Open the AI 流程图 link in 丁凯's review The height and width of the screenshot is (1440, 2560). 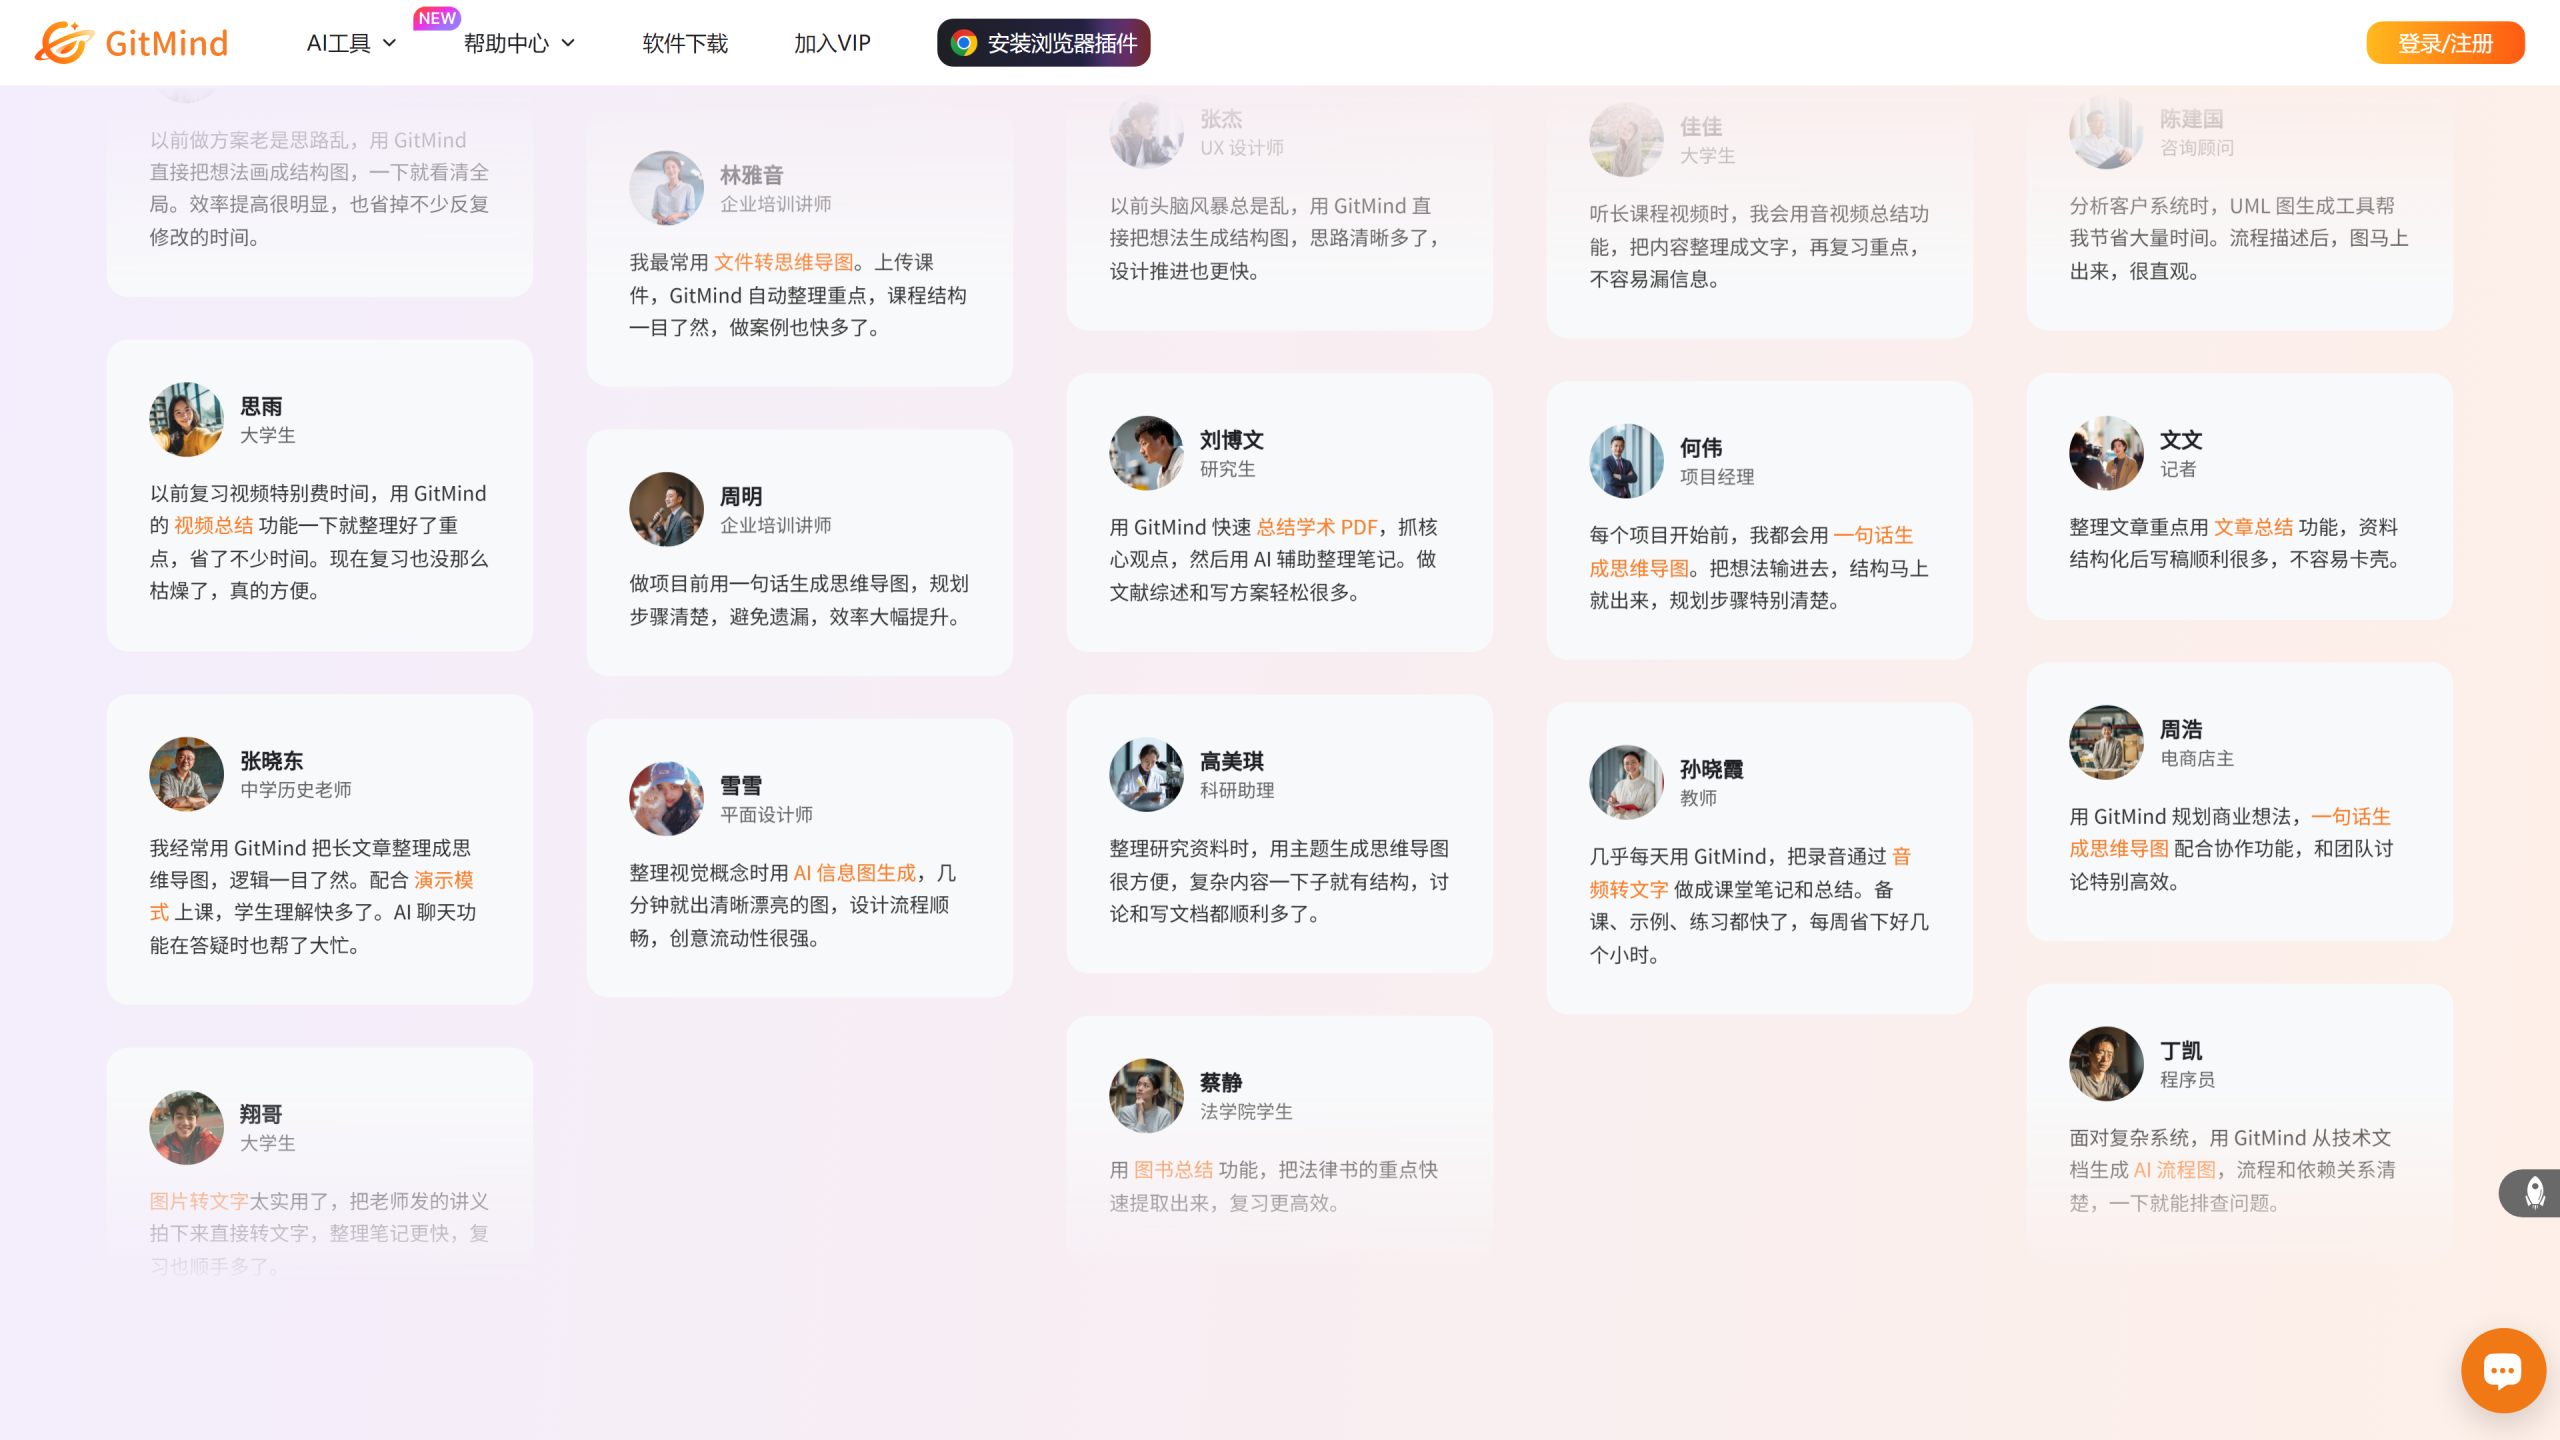point(2174,1170)
